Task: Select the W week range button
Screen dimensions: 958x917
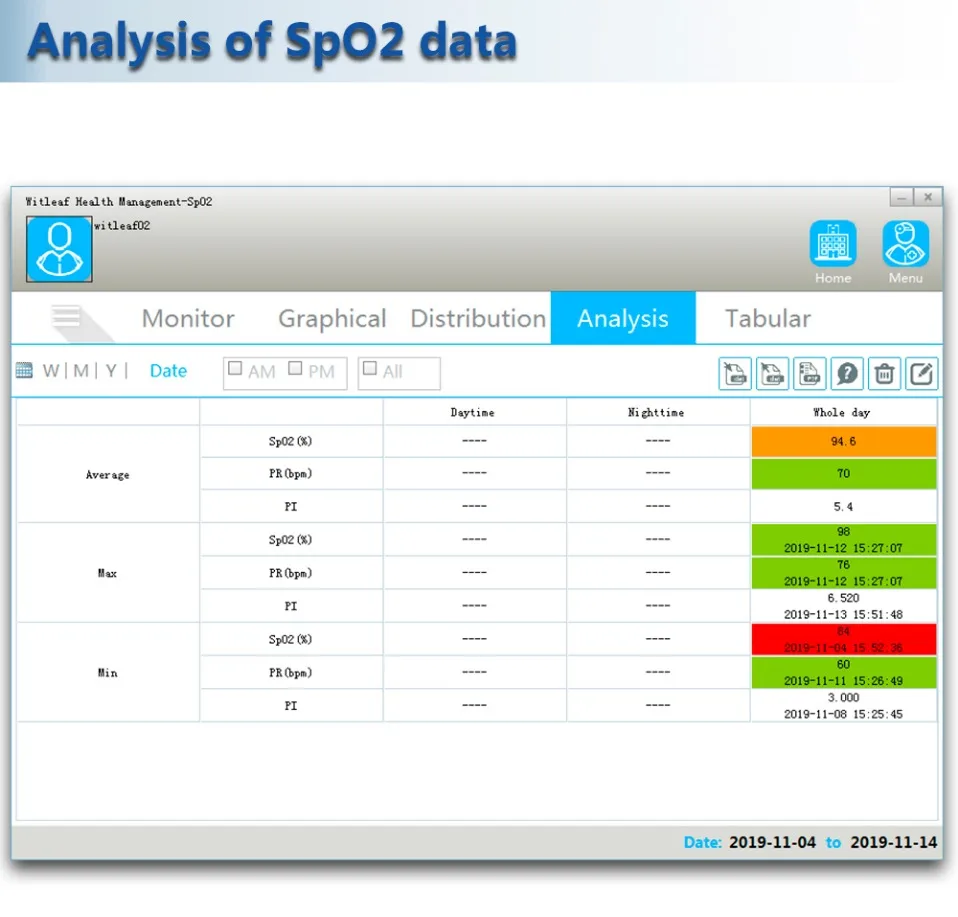Action: (51, 371)
